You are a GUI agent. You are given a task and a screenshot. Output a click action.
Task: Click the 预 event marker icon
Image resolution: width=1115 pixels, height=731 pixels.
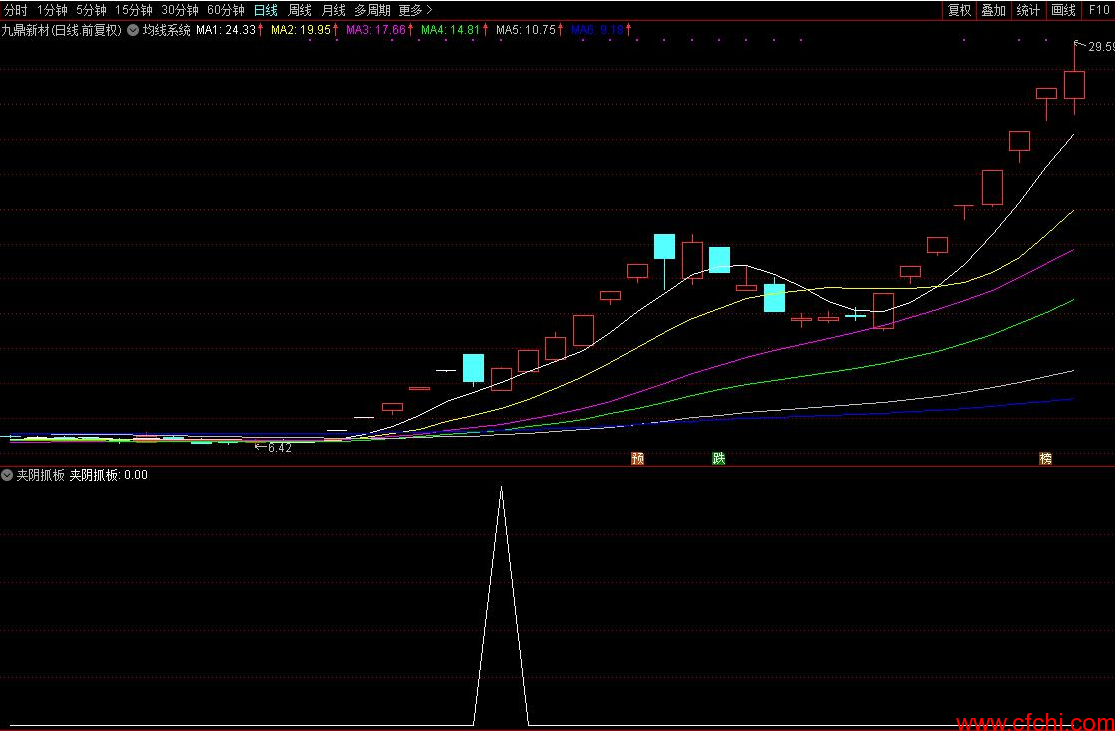638,459
